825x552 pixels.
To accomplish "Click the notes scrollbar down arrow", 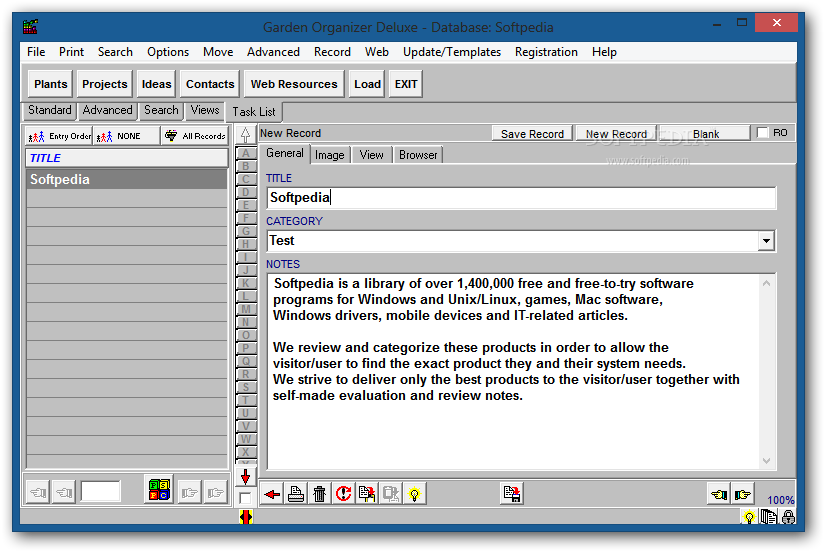I will coord(766,460).
